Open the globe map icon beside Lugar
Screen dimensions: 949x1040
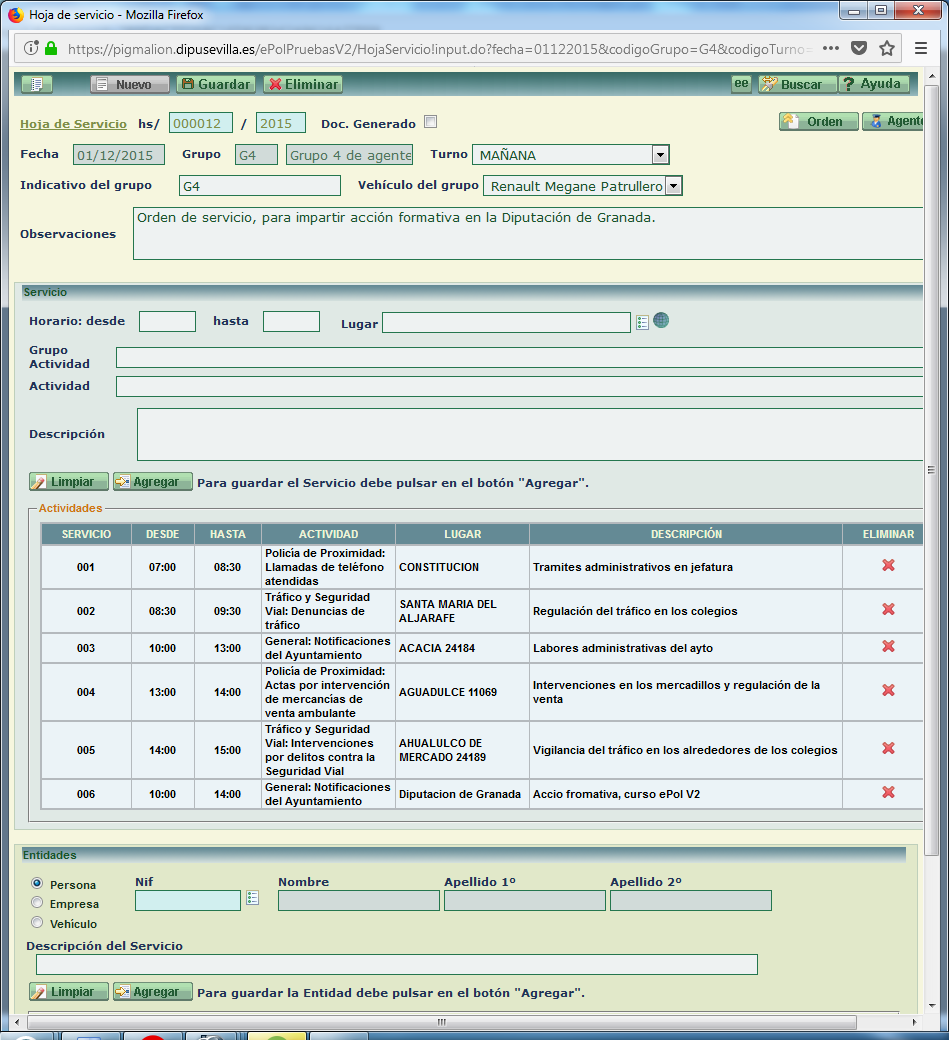click(661, 321)
